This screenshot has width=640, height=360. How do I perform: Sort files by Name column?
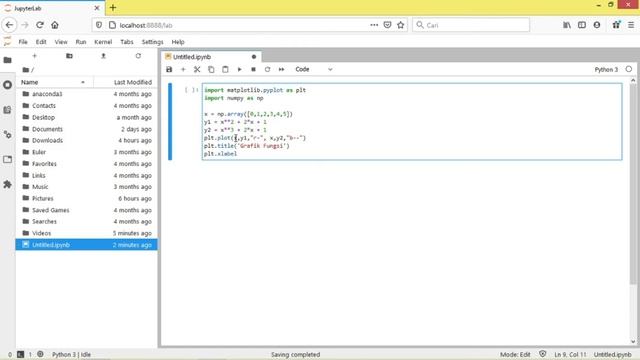[x=54, y=82]
